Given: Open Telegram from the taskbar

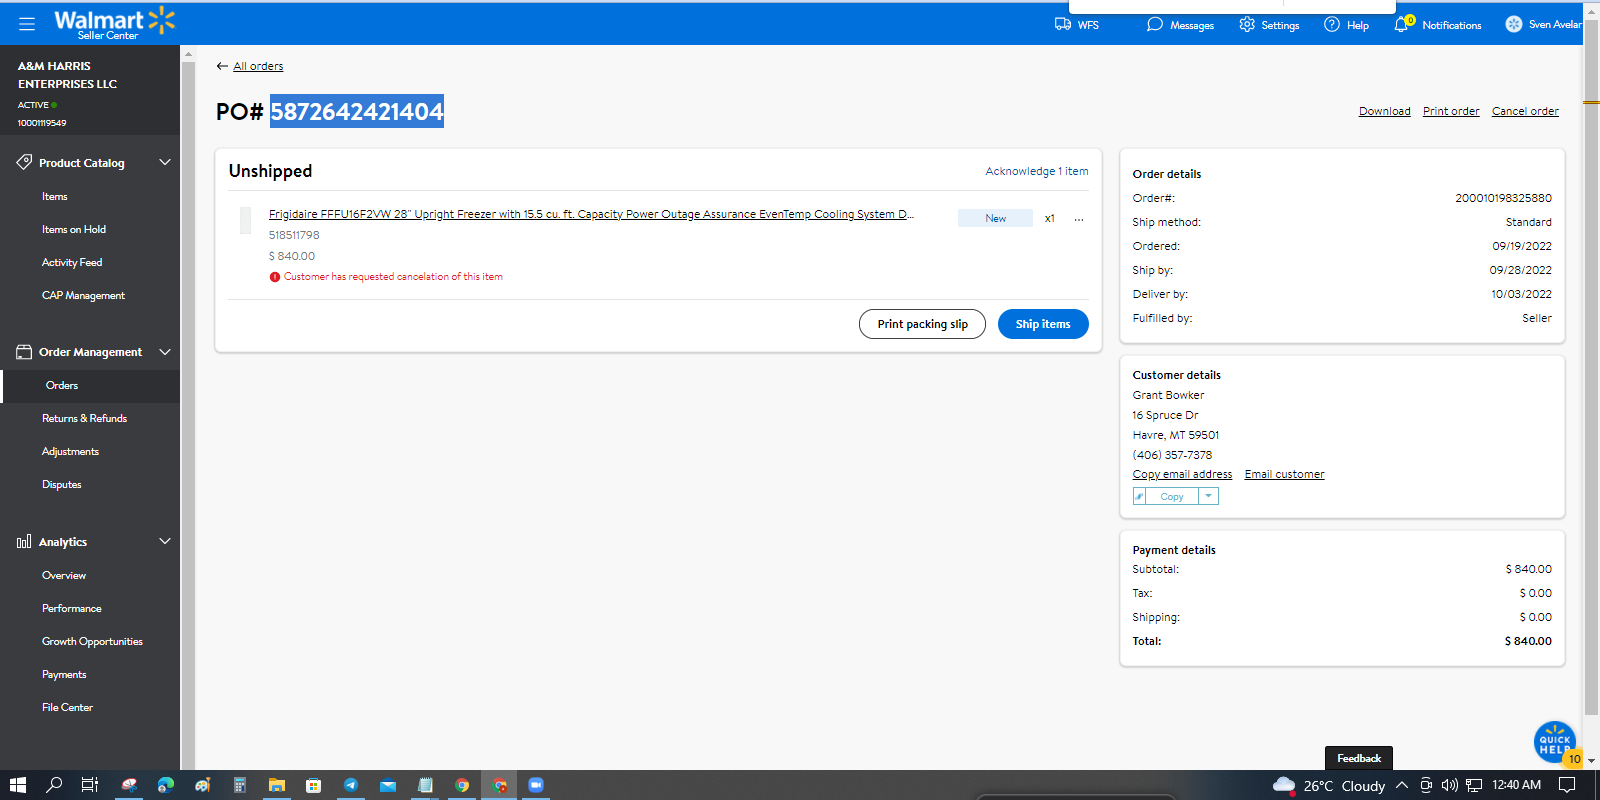Looking at the screenshot, I should point(351,785).
